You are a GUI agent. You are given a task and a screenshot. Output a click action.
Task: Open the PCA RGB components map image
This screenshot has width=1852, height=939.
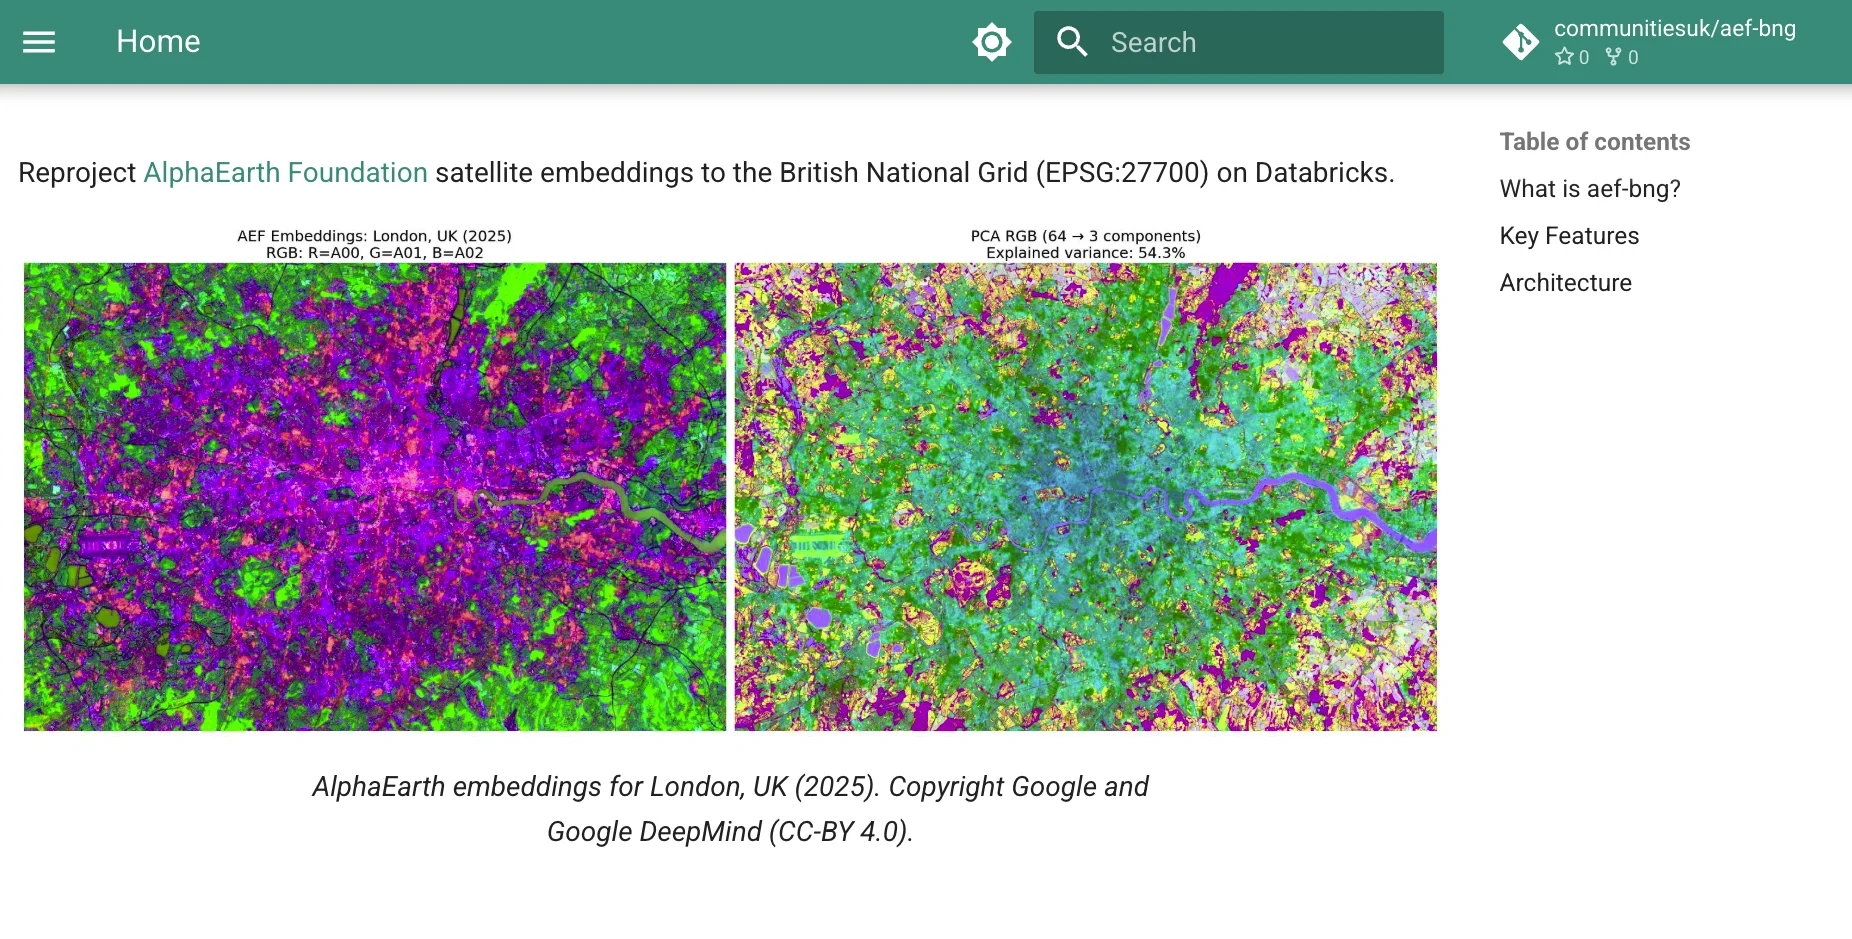(x=1085, y=496)
